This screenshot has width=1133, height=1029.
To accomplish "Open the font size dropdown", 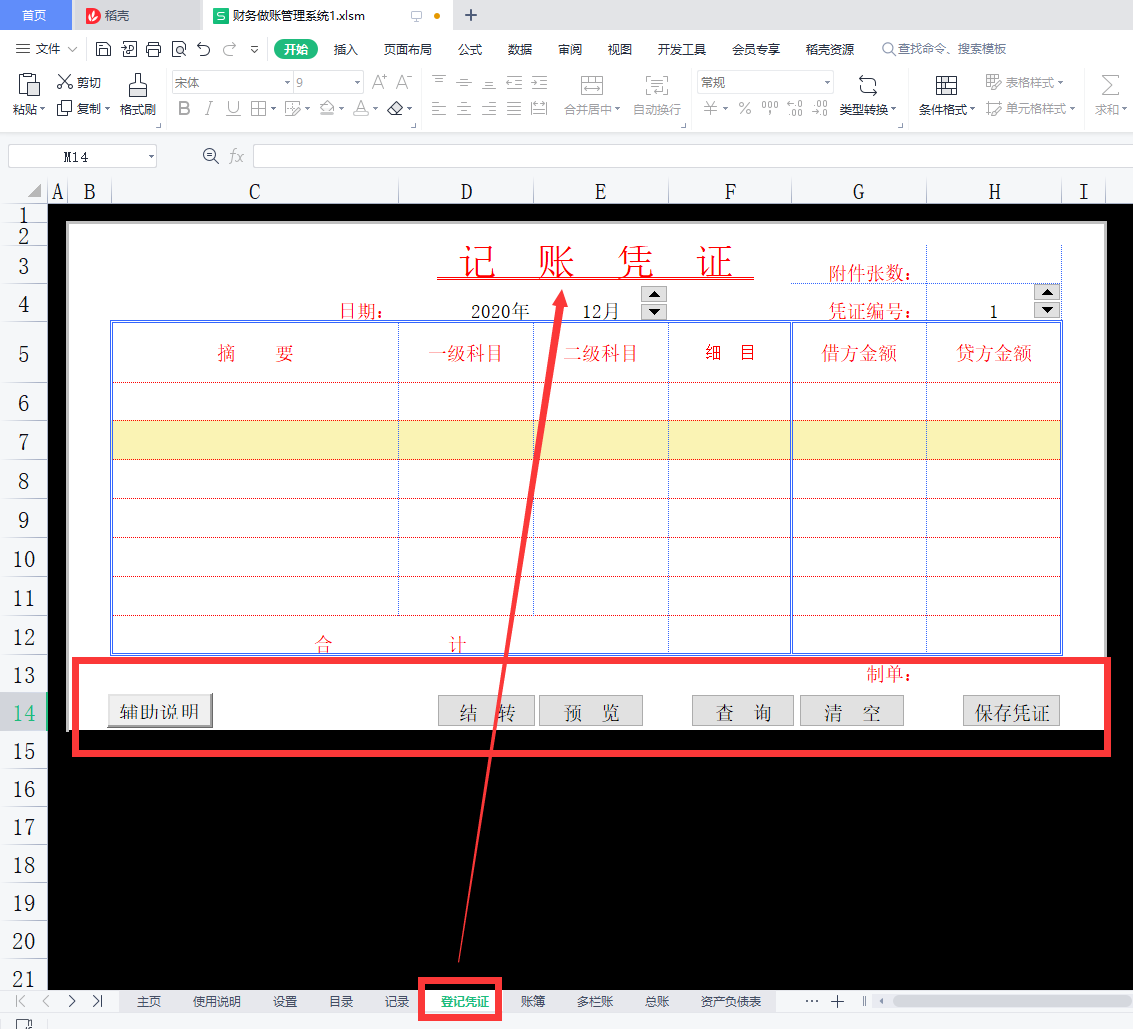I will pyautogui.click(x=357, y=82).
